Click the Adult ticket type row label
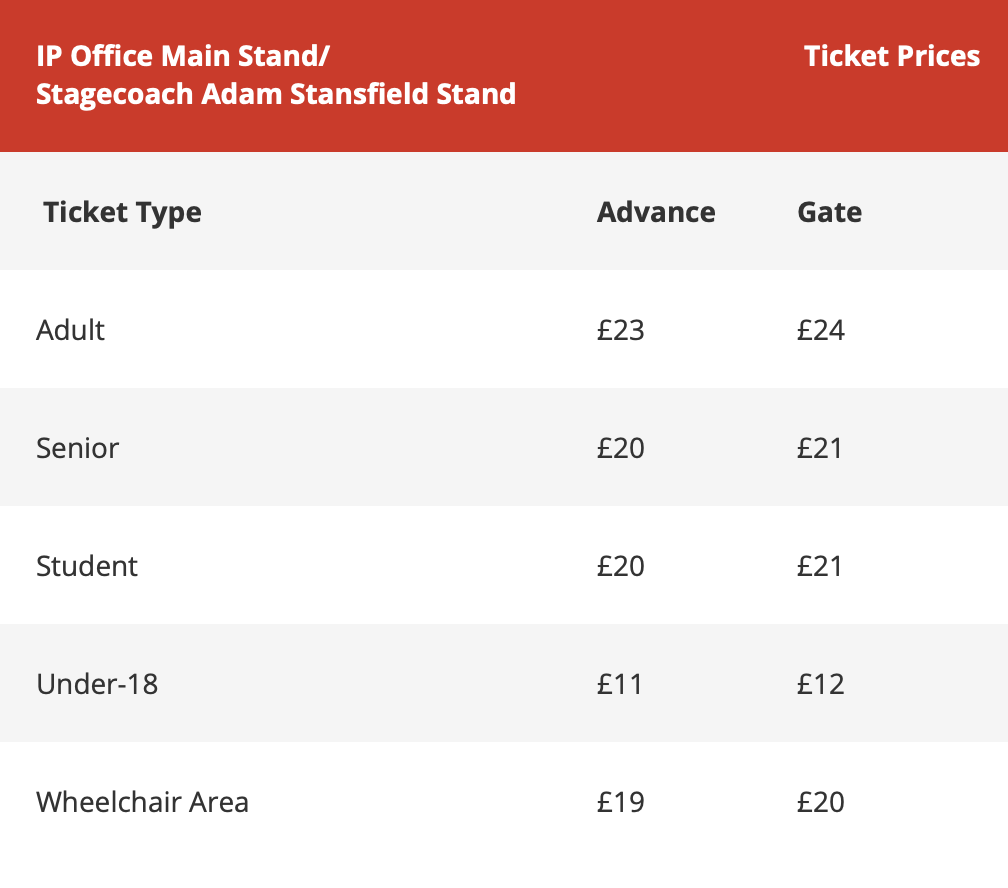The height and width of the screenshot is (888, 1008). [x=70, y=330]
